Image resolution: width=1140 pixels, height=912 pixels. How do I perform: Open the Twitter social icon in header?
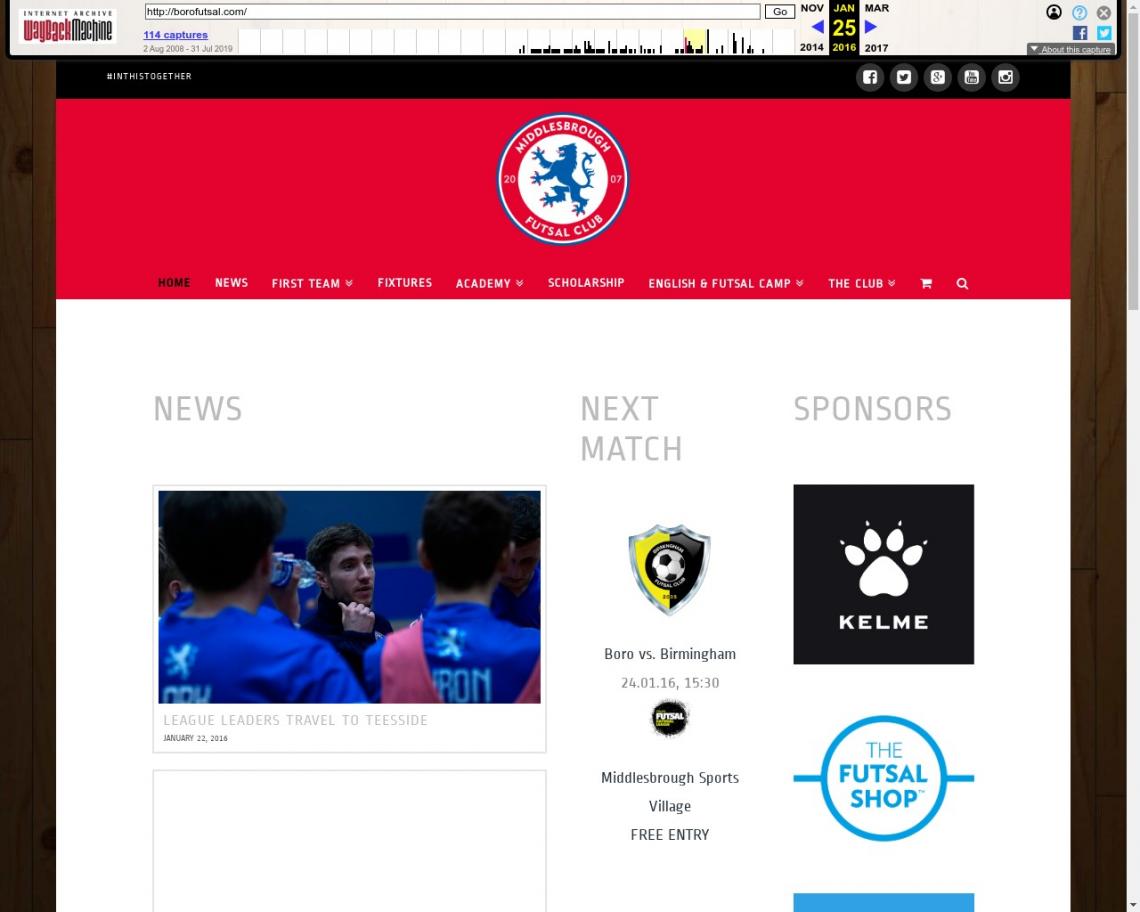(904, 77)
